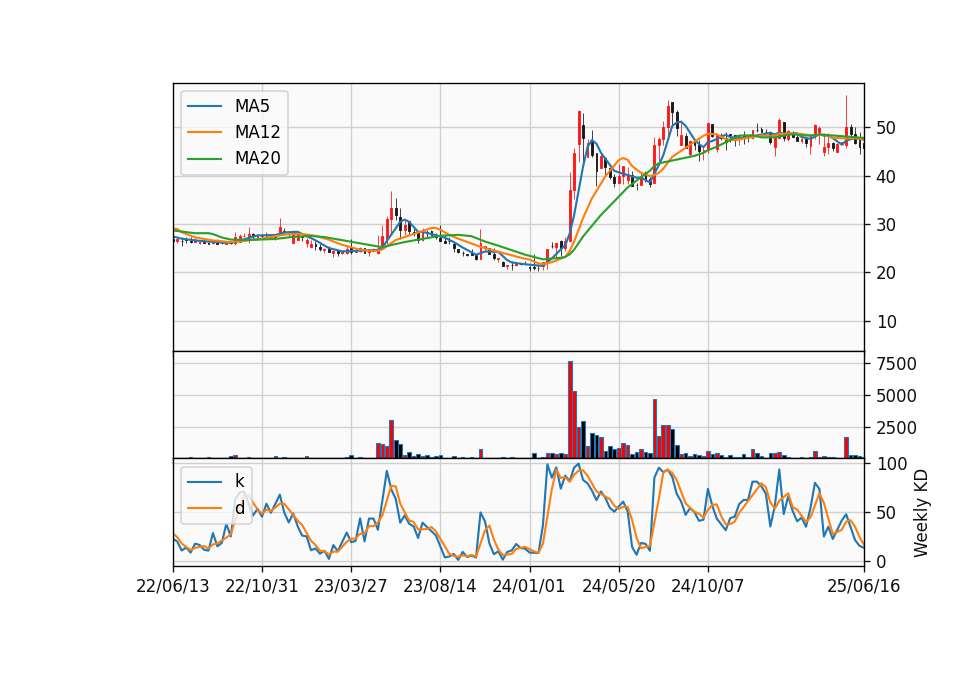This screenshot has width=960, height=690.
Task: Click the 24/05/20 date tick label
Action: click(x=618, y=586)
